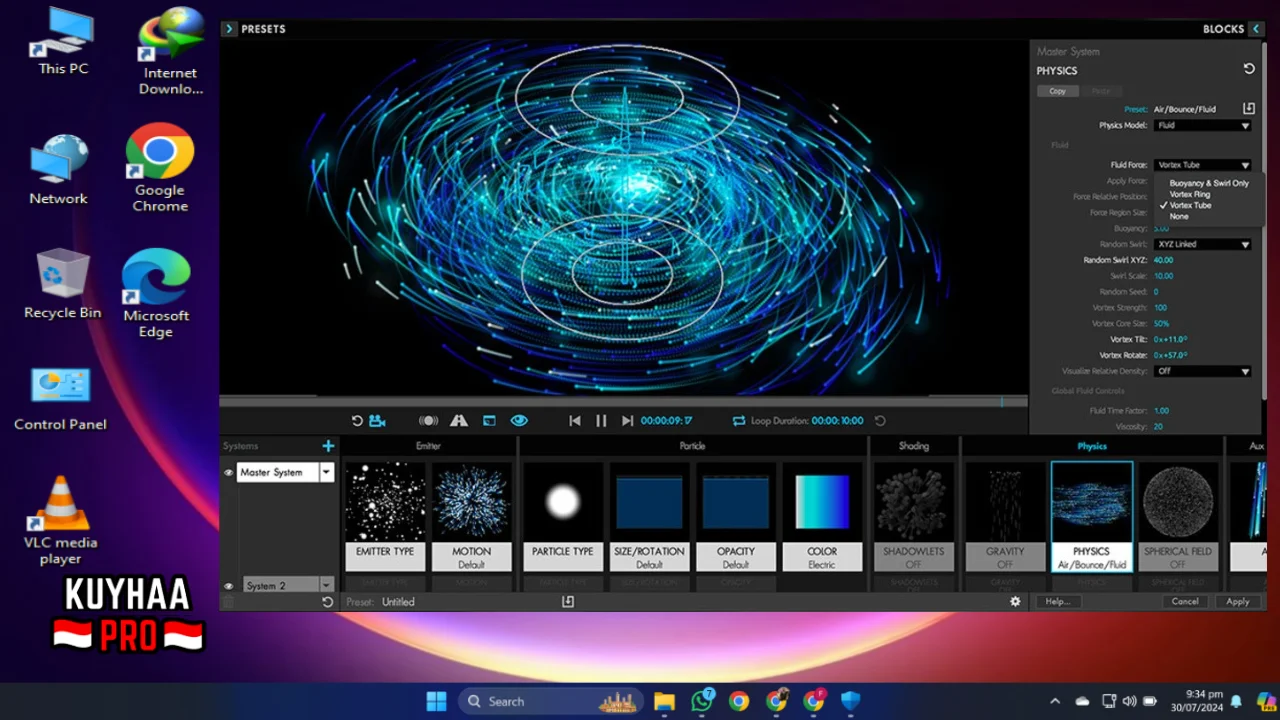
Task: Open the Physics Model dropdown
Action: pos(1203,125)
